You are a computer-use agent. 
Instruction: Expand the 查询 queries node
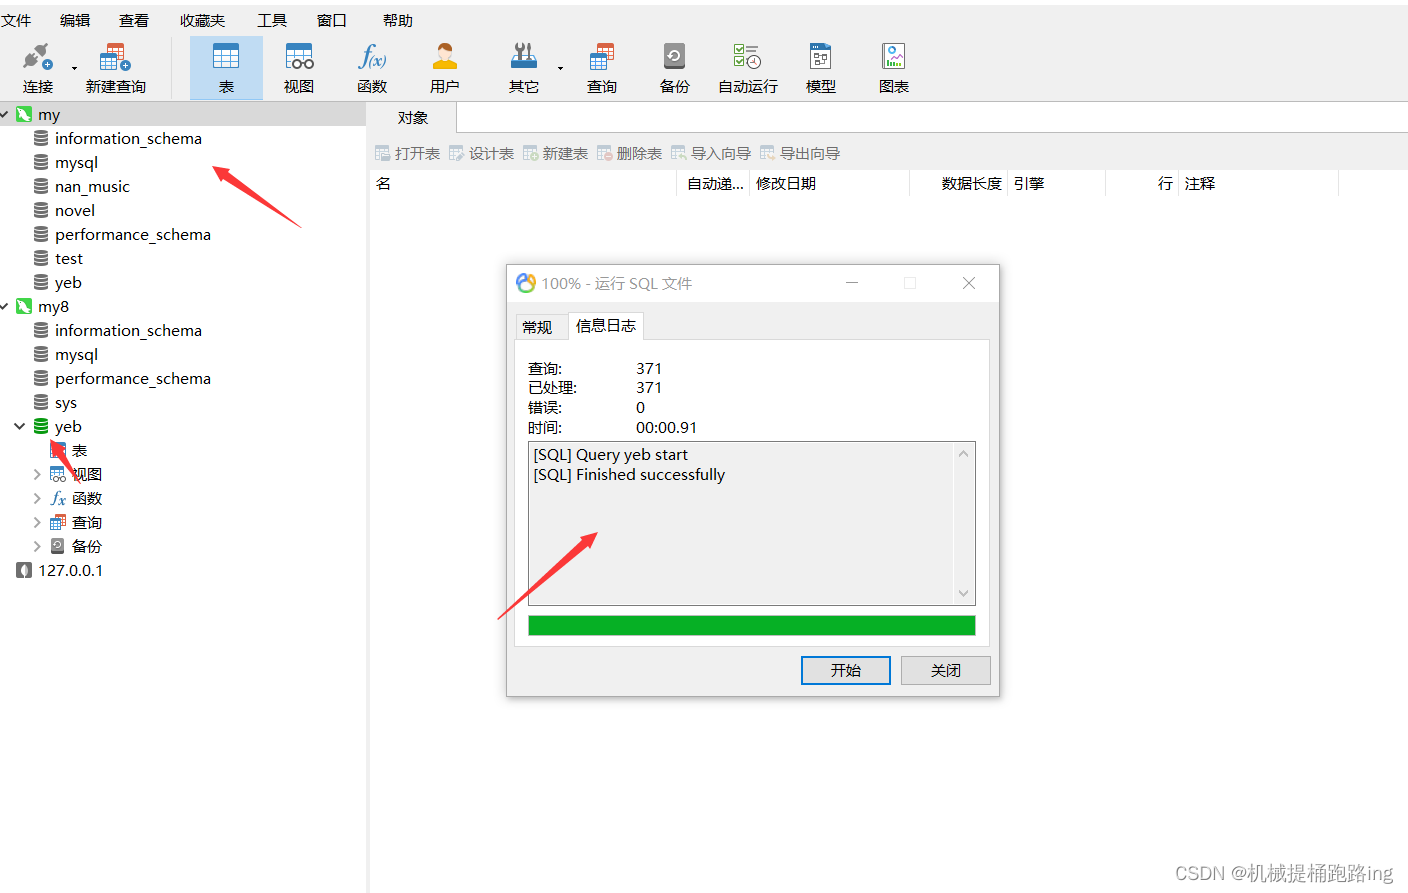point(37,522)
